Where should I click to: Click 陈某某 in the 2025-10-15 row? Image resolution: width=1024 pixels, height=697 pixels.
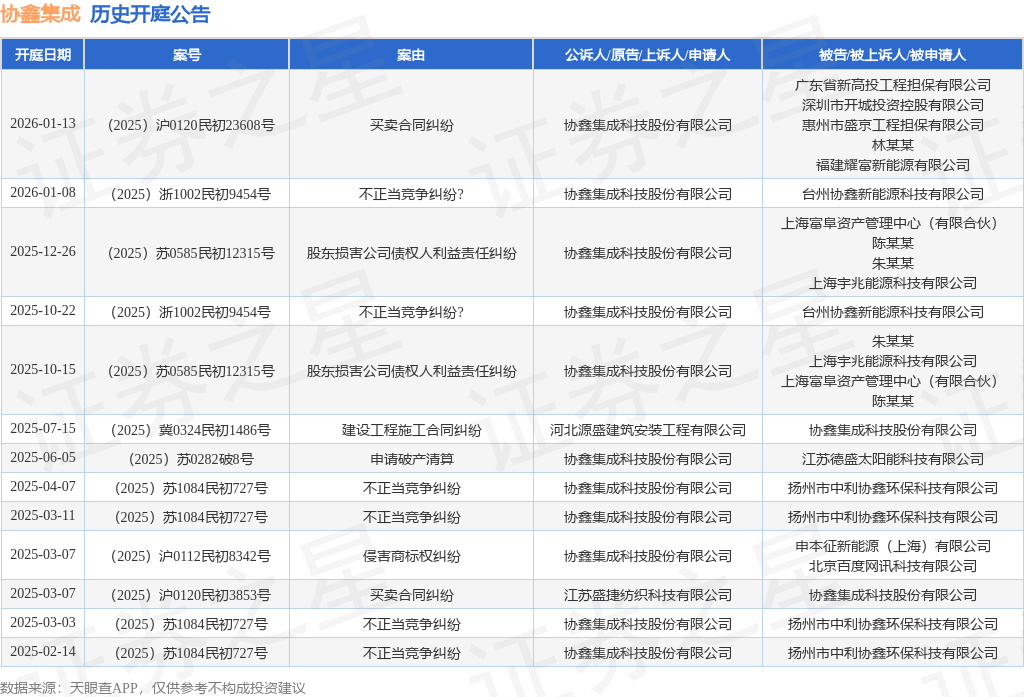tap(893, 401)
